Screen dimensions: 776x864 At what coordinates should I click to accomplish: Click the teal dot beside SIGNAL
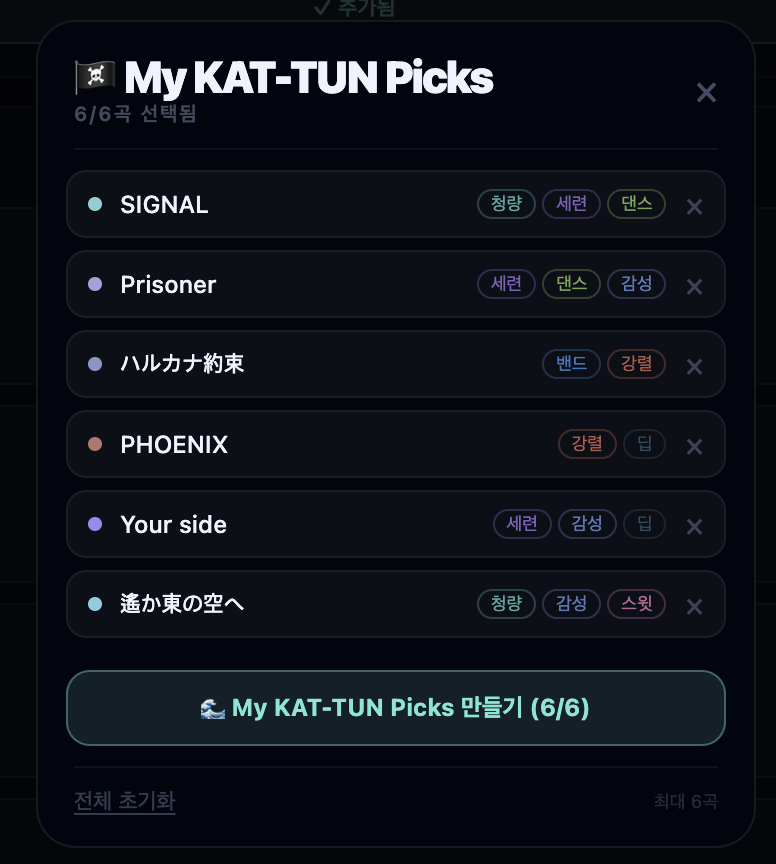pos(95,204)
